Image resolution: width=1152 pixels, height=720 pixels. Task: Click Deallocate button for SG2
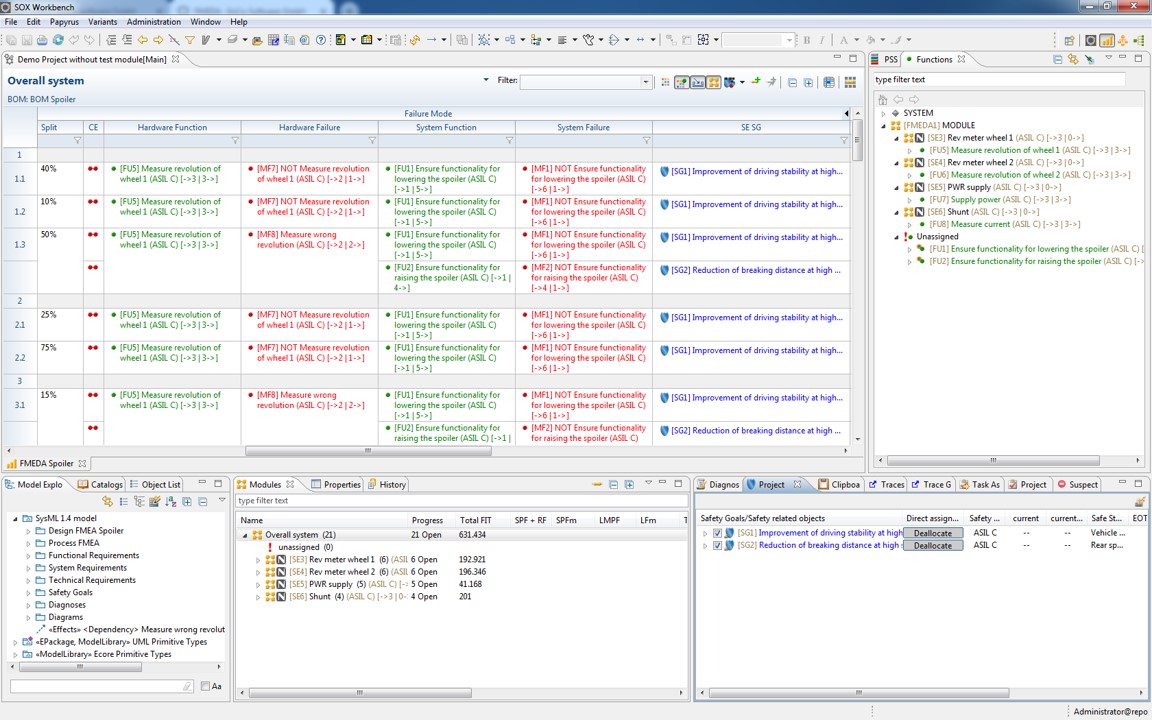(x=932, y=546)
